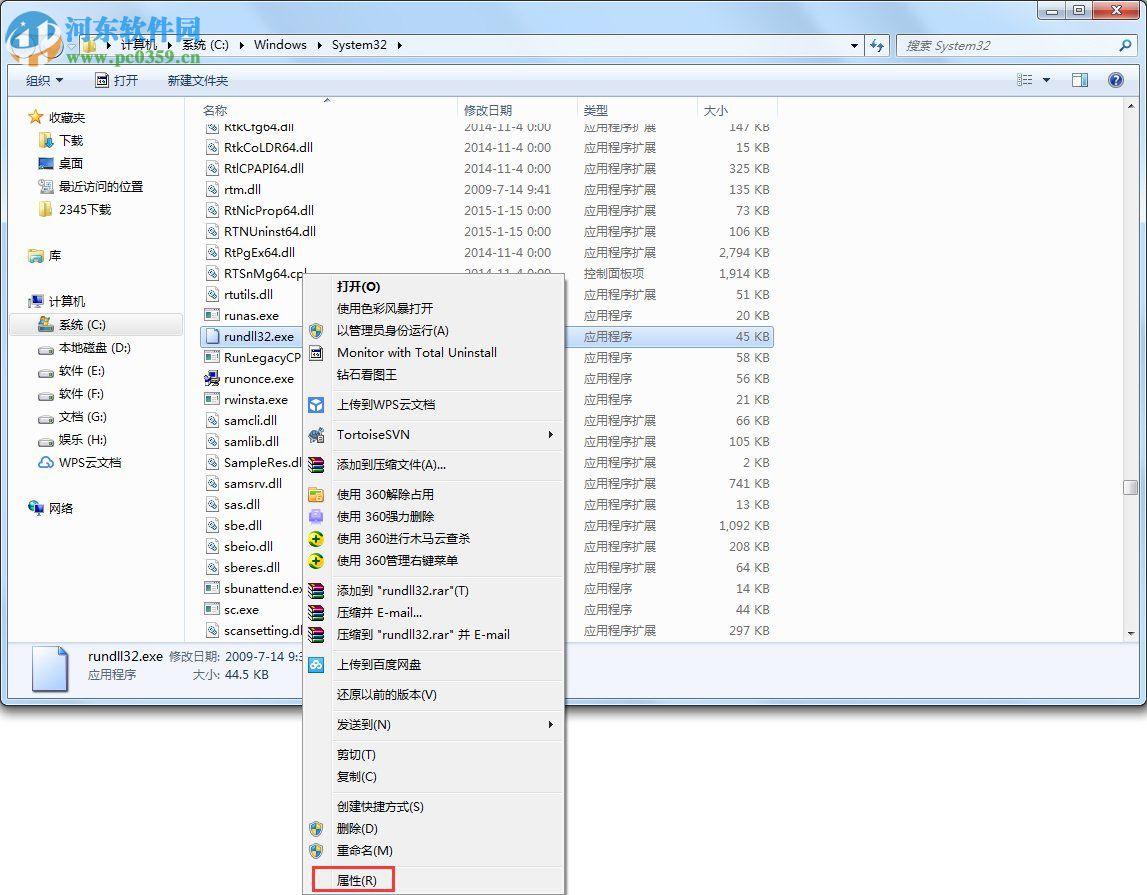Select 本地磁盘 (D:) in sidebar
This screenshot has height=895, width=1147.
(85, 349)
